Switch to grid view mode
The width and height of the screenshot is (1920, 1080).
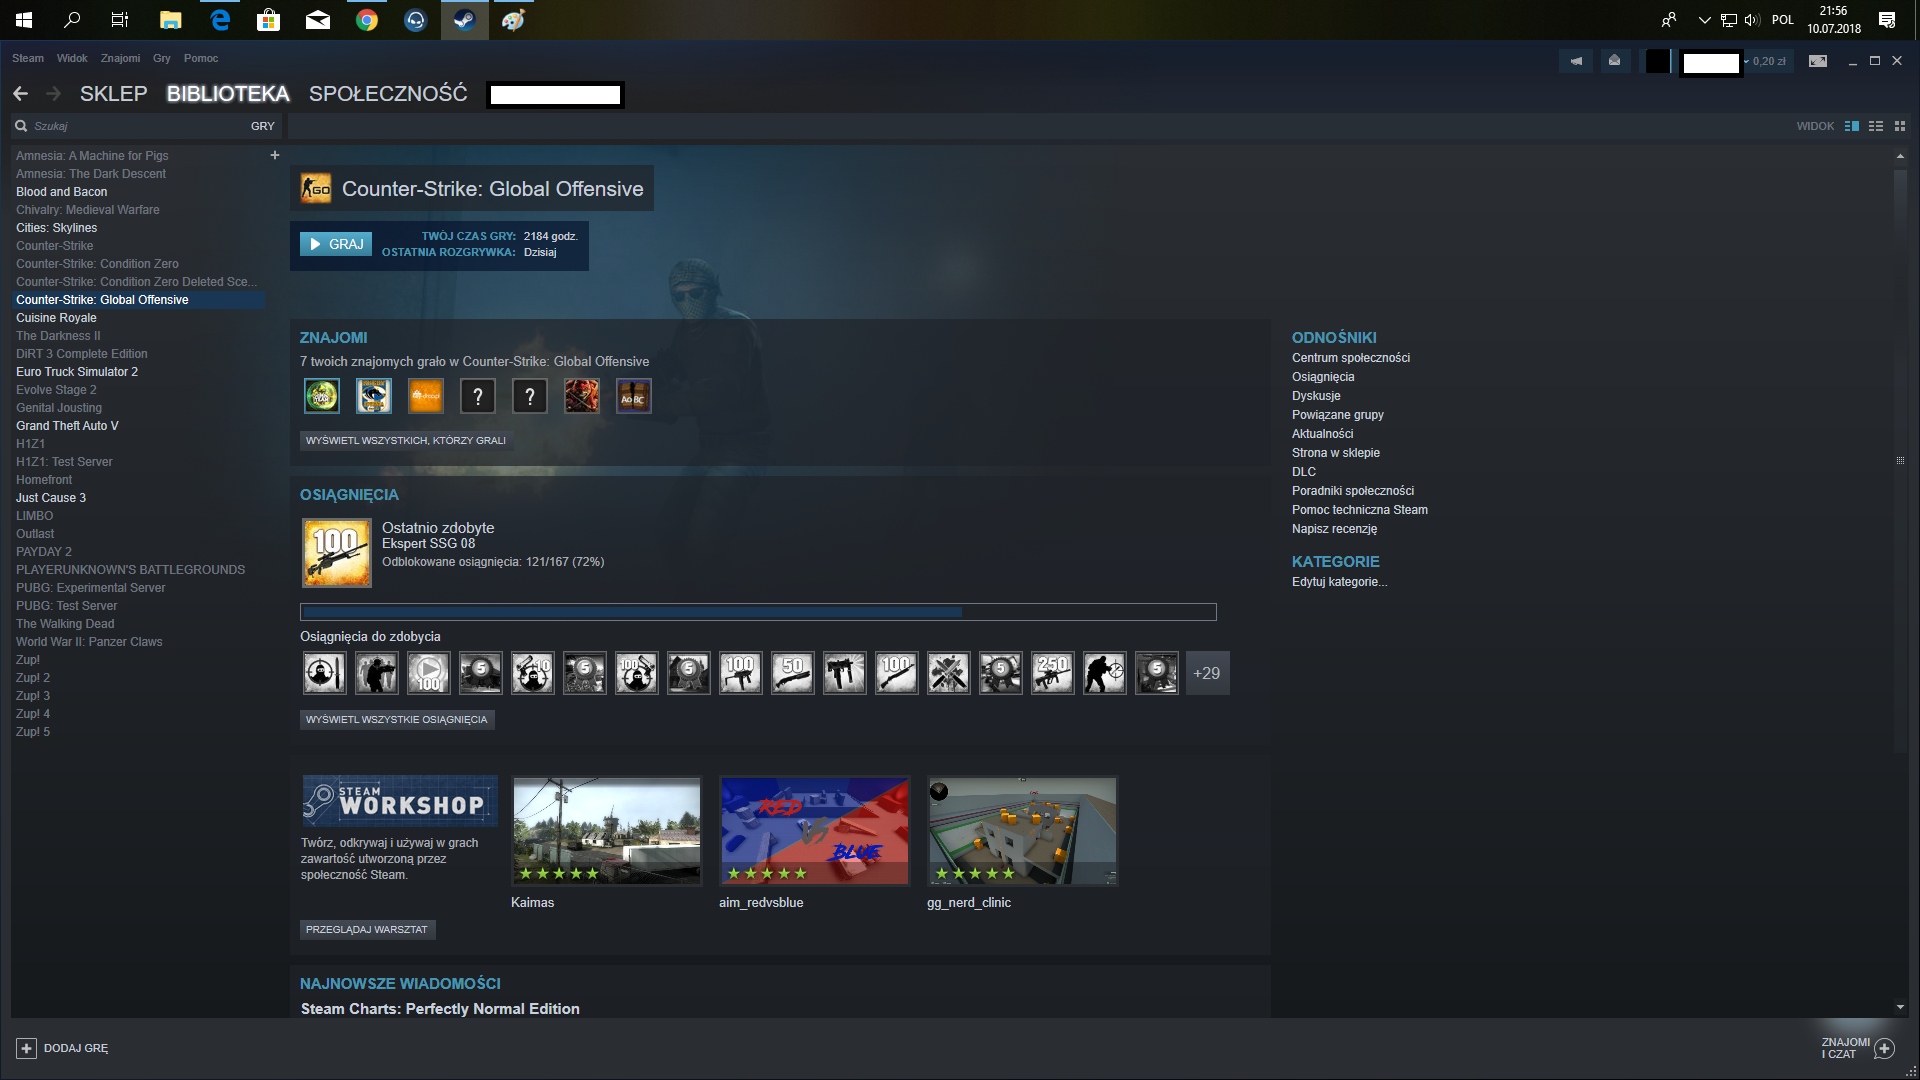(1900, 126)
